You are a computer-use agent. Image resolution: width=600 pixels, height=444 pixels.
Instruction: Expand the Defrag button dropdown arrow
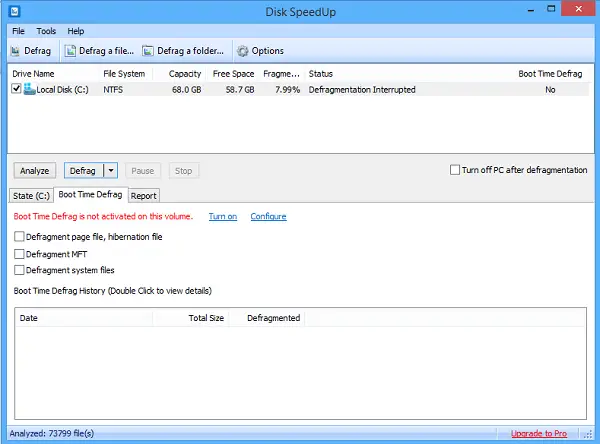pos(111,171)
